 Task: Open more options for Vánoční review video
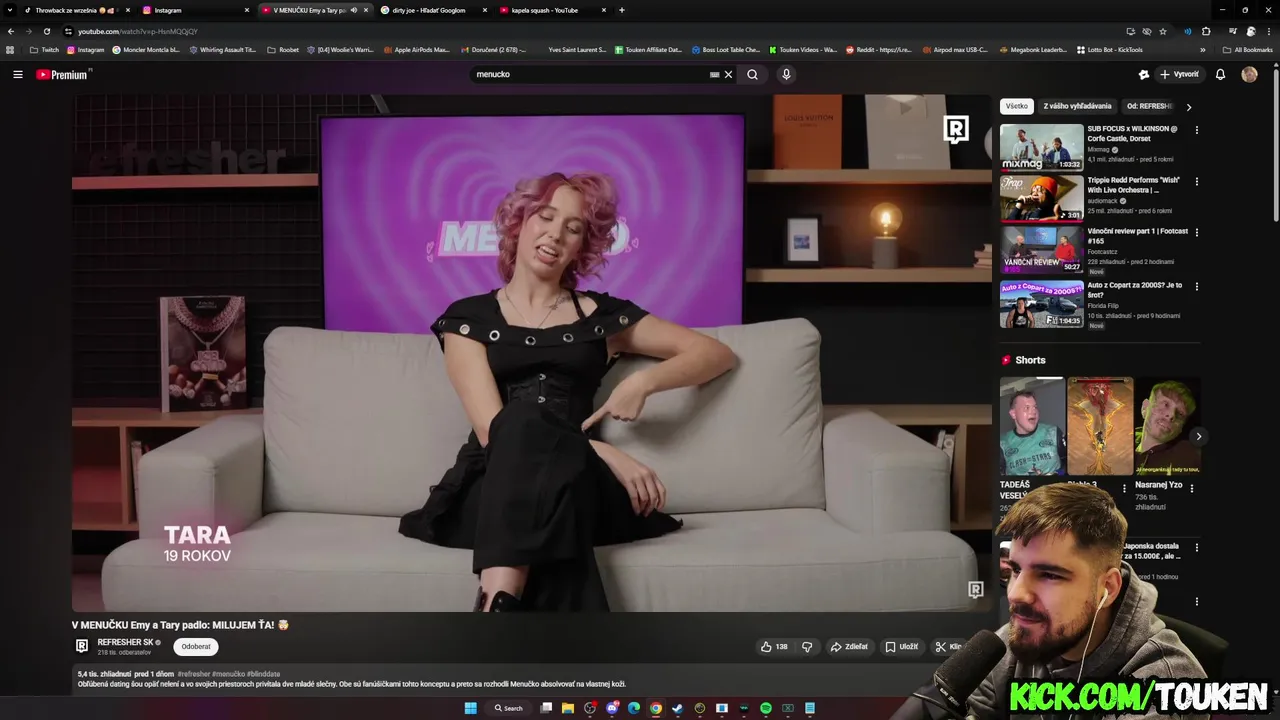click(1196, 233)
